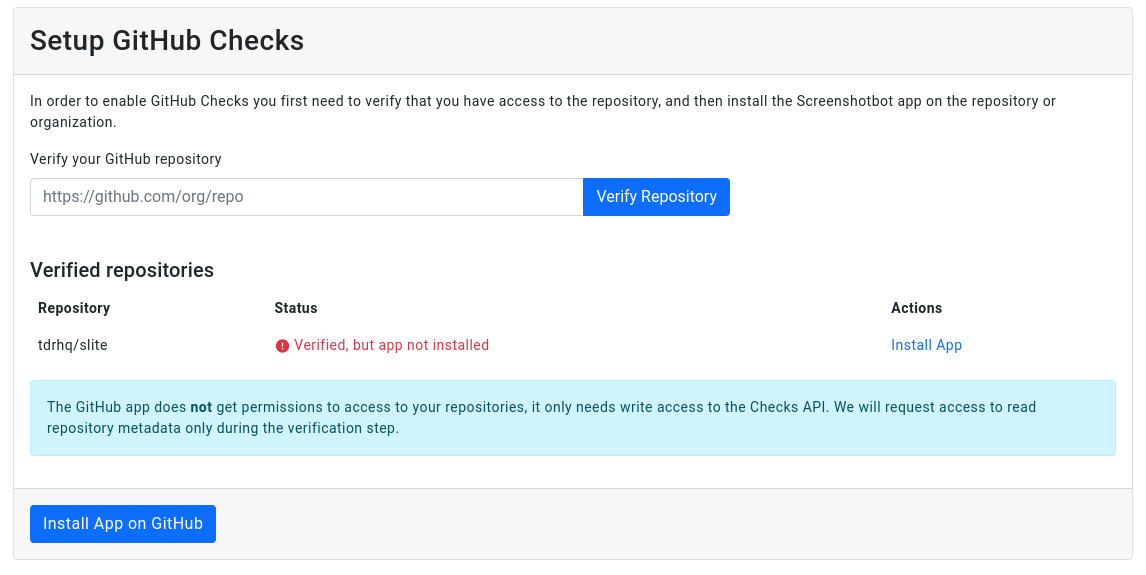Click the Install App on GitHub button
The height and width of the screenshot is (575, 1146).
pyautogui.click(x=123, y=524)
